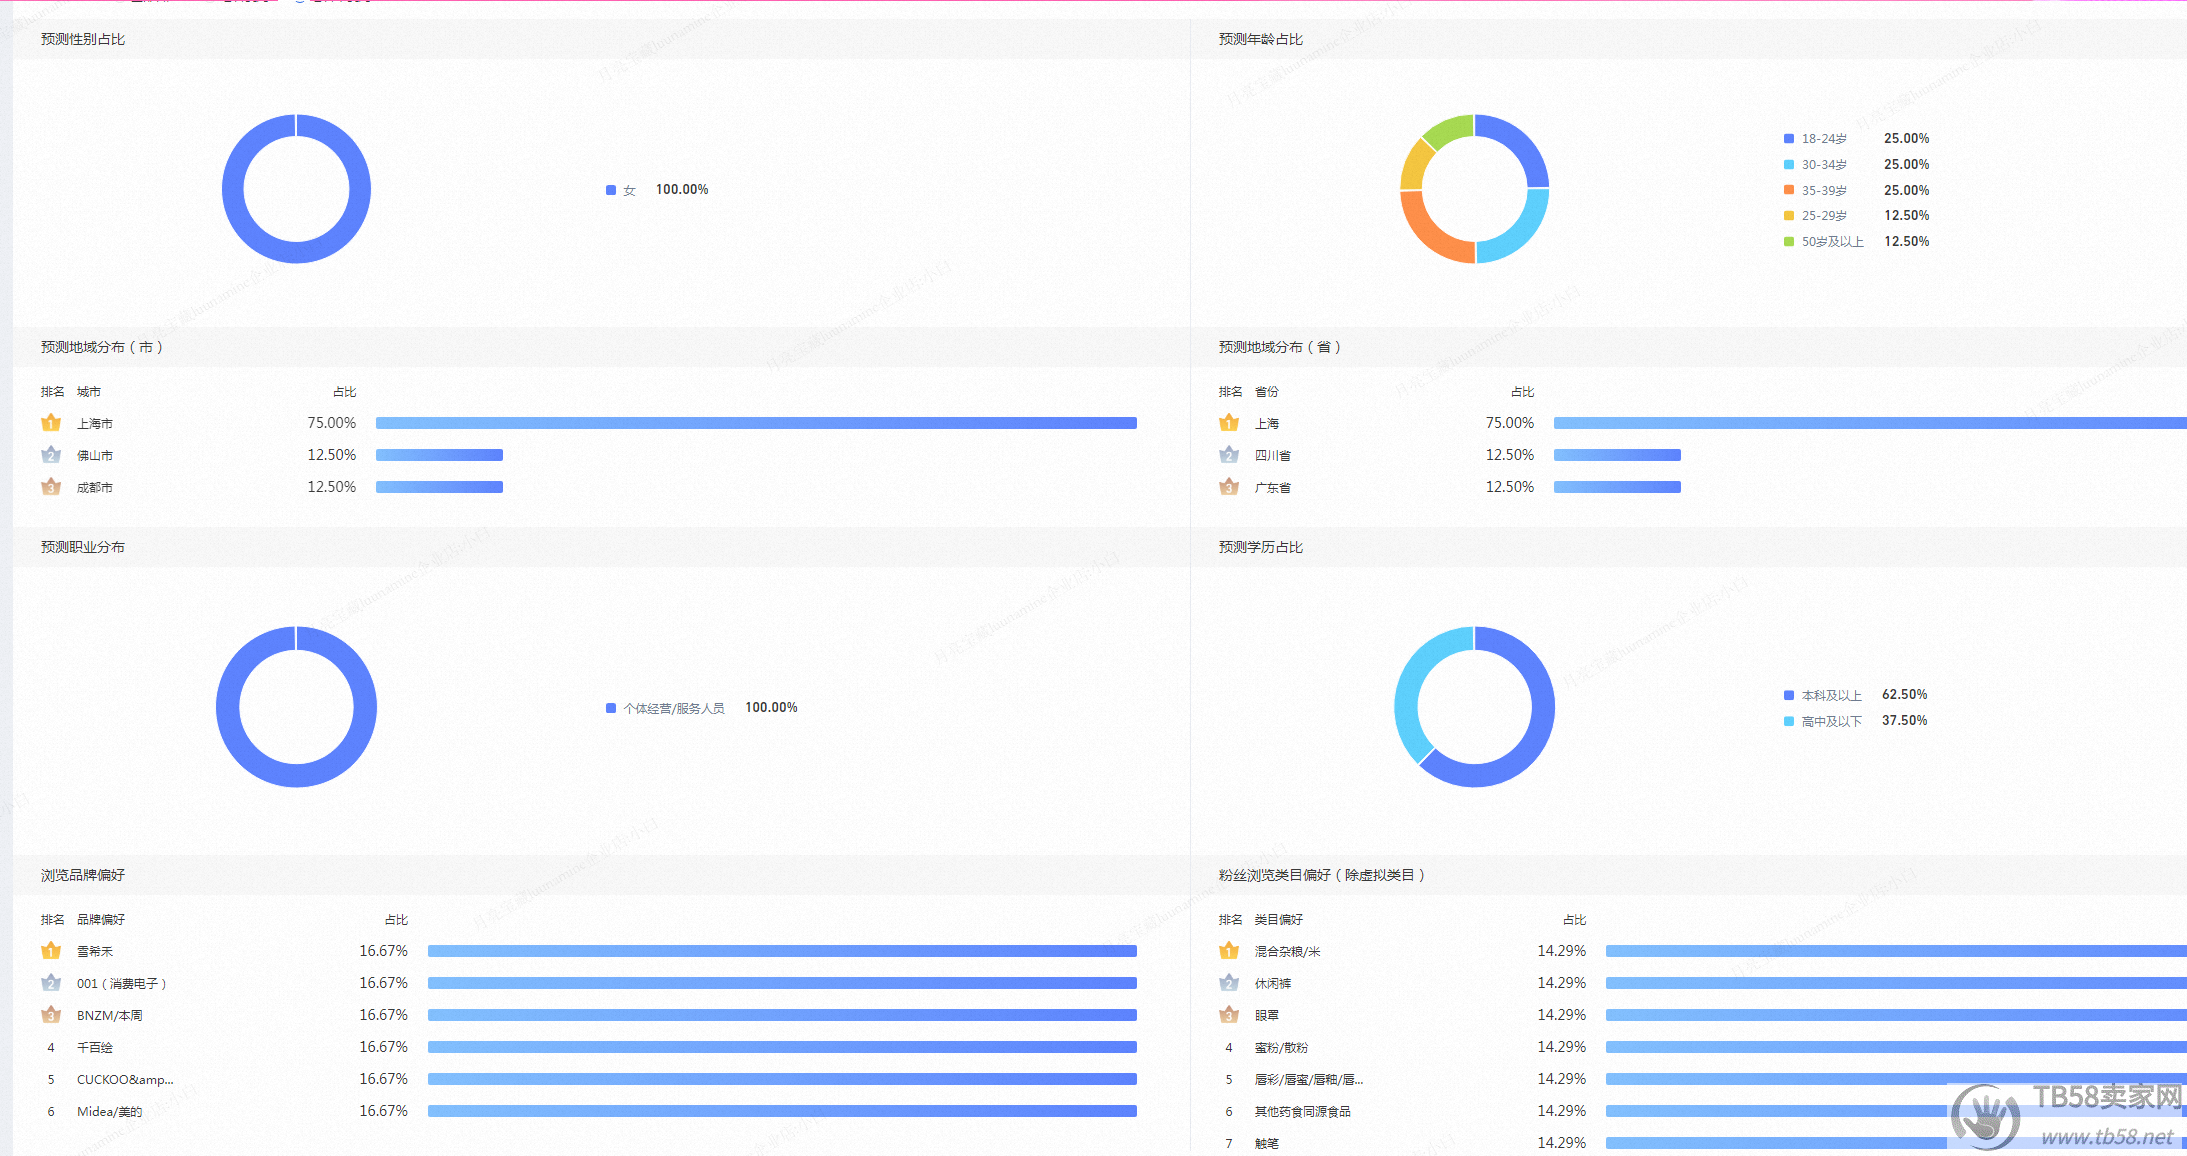Screen dimensions: 2187x1156
Task: Click the CUCKOO brand preference row
Action: click(x=125, y=1079)
